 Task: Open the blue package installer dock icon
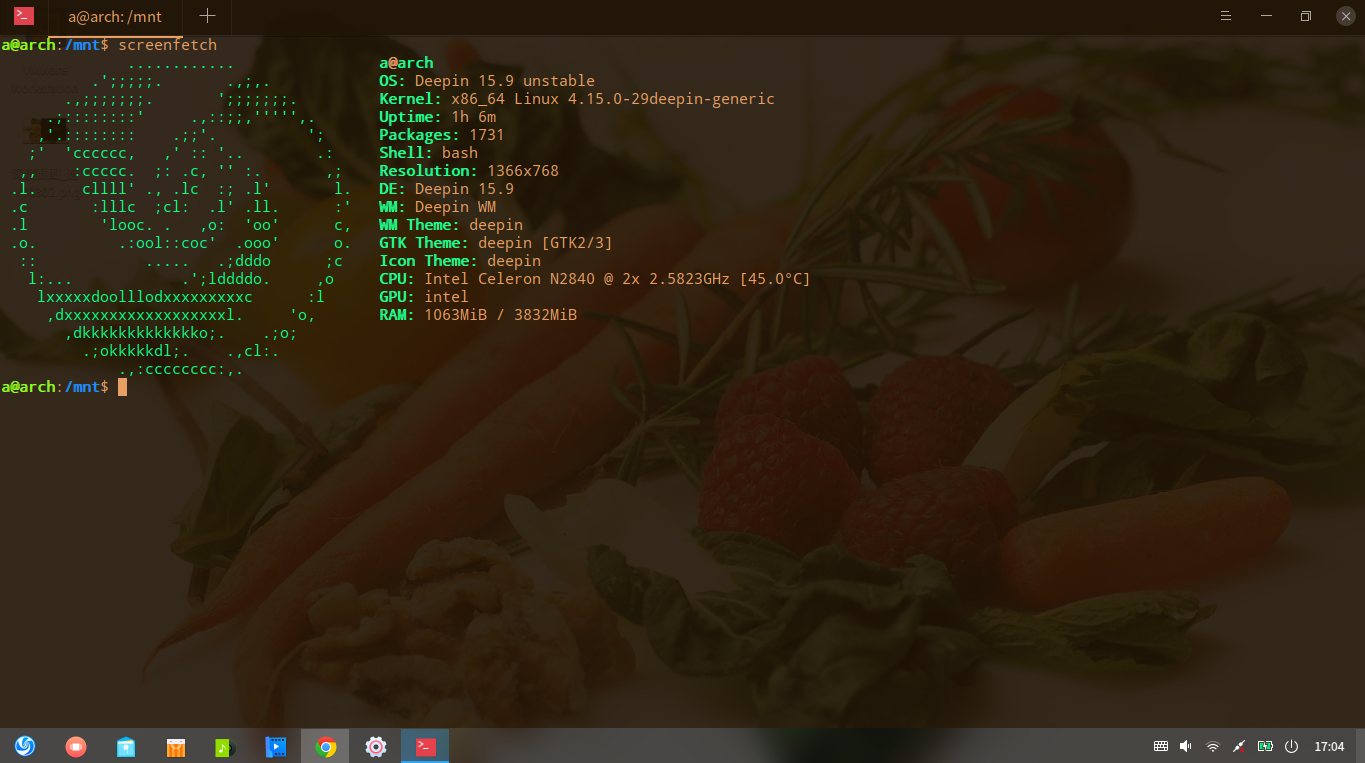125,746
